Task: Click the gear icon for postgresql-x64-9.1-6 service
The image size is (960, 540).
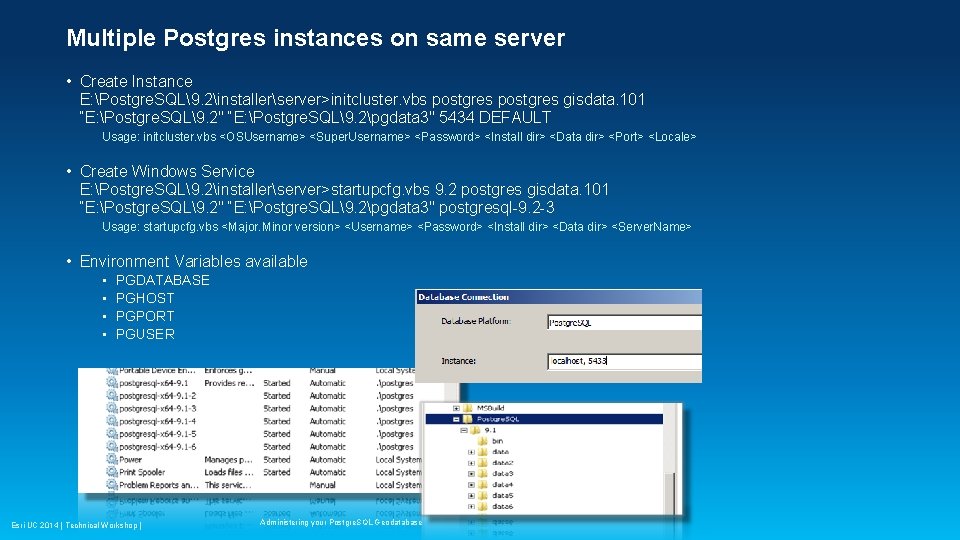Action: tap(111, 446)
